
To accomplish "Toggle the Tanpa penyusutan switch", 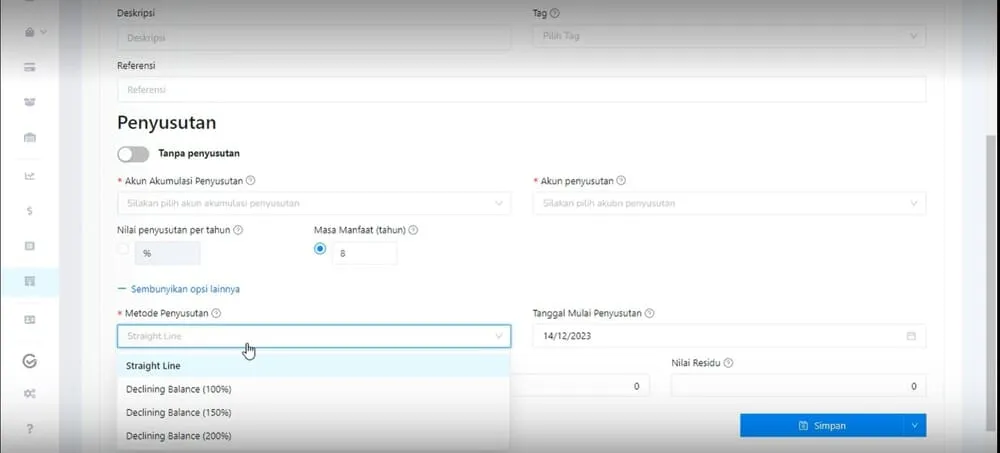I will [x=133, y=154].
